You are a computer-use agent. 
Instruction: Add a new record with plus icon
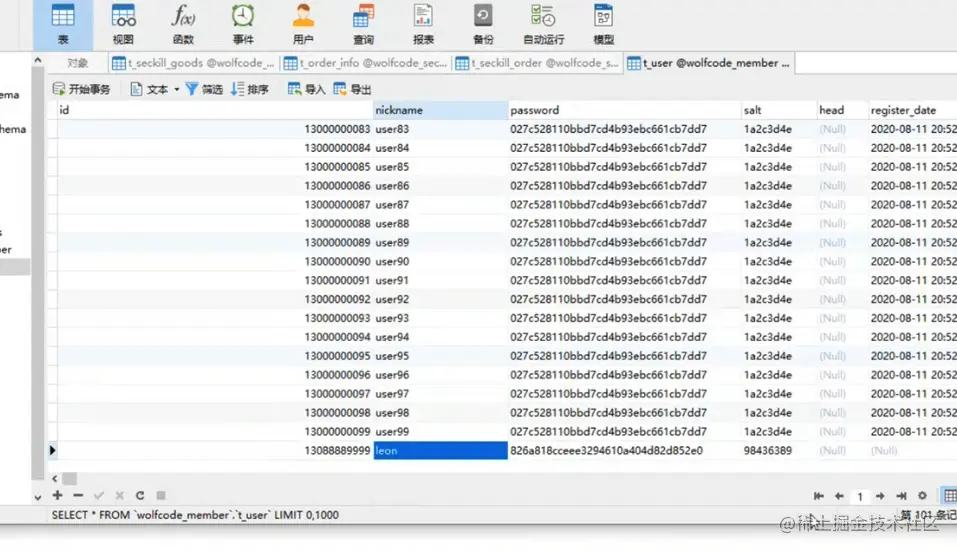[57, 495]
